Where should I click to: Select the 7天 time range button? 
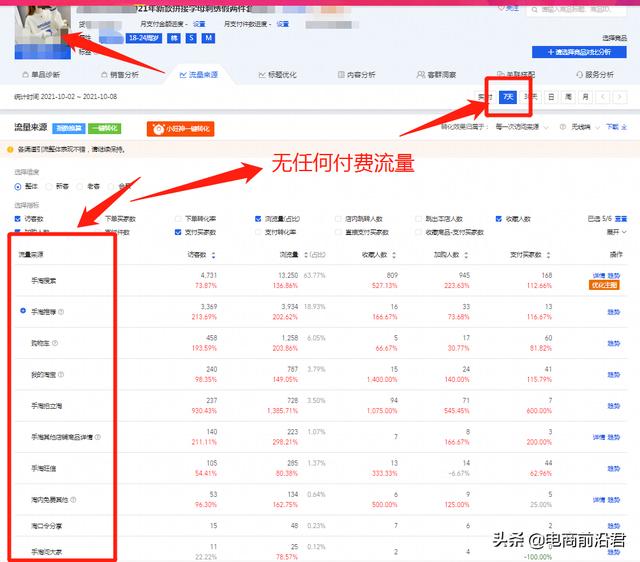click(508, 97)
